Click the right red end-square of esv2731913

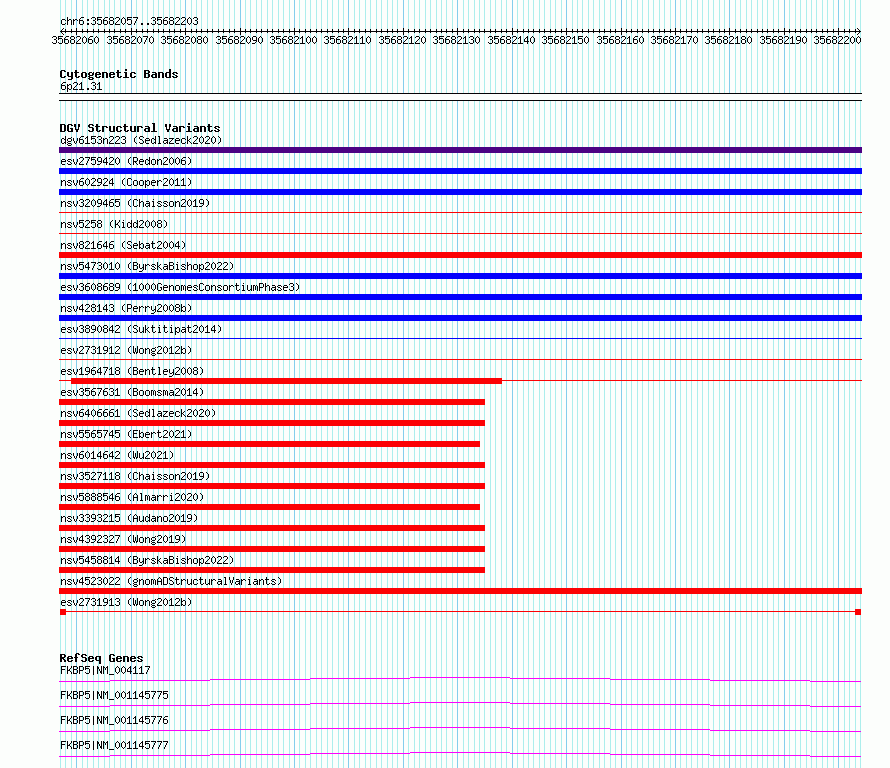click(x=858, y=612)
